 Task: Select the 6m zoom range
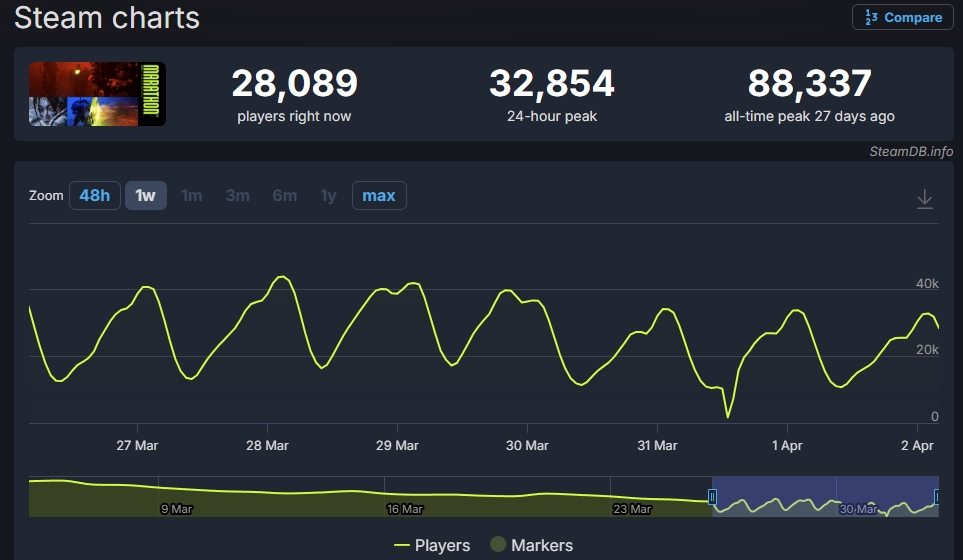point(285,195)
